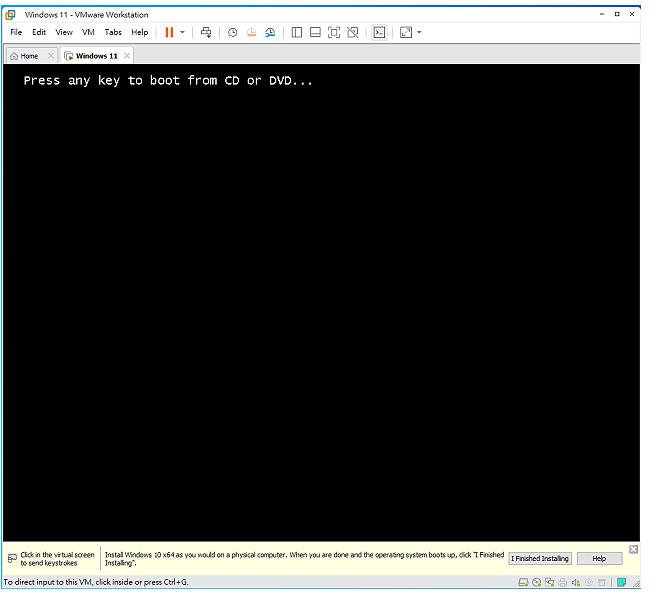
Task: Click the VMware Workstation title bar logo
Action: pyautogui.click(x=10, y=15)
